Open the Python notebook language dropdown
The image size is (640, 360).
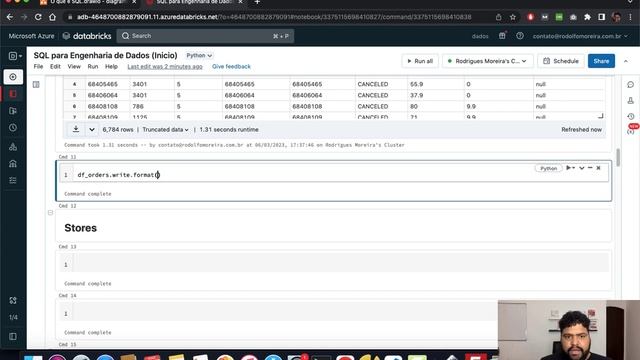click(x=199, y=56)
